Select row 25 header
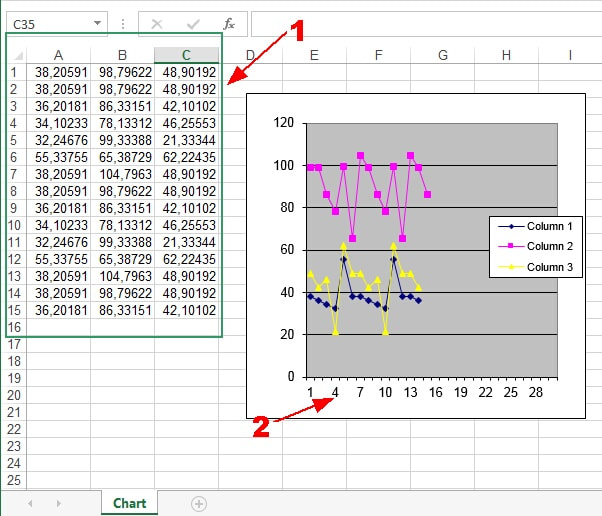Screen dimensions: 602x516 14,480
